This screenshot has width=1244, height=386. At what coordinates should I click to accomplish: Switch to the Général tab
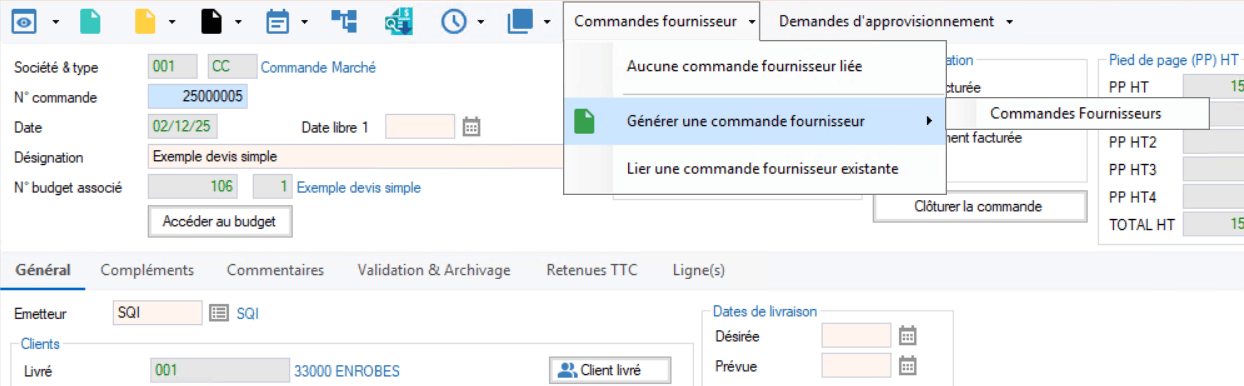coord(43,270)
